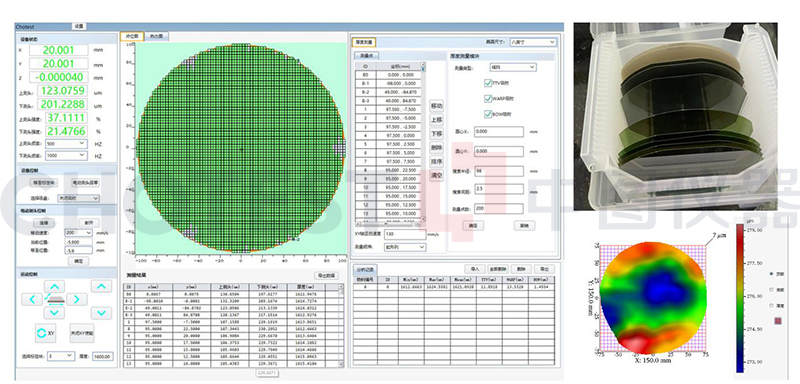Toggle the BOW checkbox
This screenshot has height=384, width=800.
coord(488,114)
